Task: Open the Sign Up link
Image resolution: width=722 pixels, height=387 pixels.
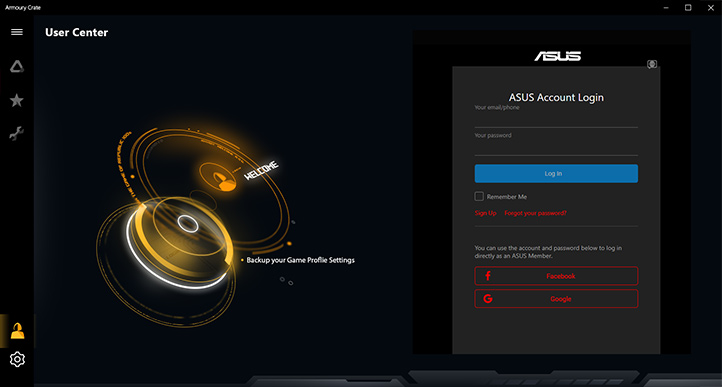Action: pyautogui.click(x=485, y=213)
